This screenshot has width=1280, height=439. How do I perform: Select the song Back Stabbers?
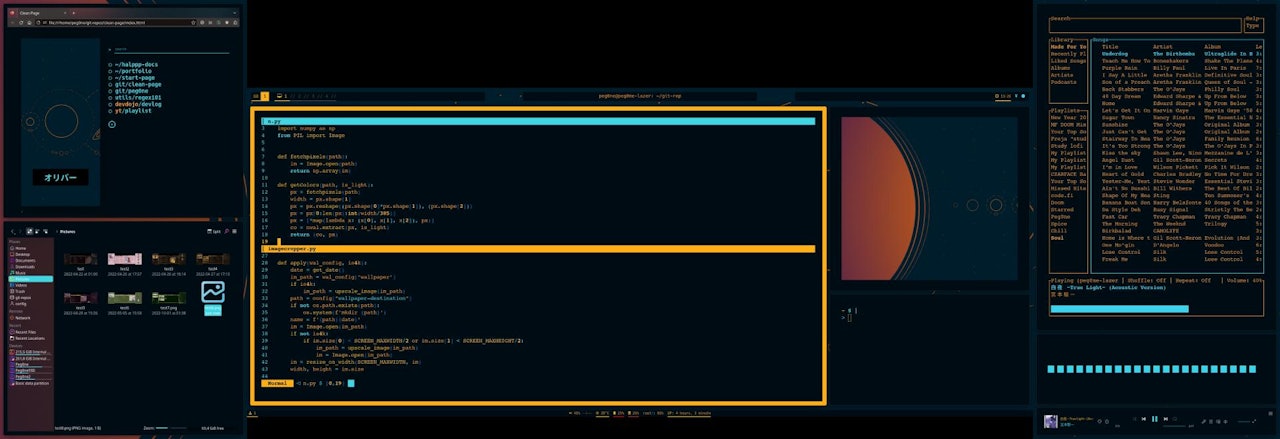click(x=1123, y=89)
